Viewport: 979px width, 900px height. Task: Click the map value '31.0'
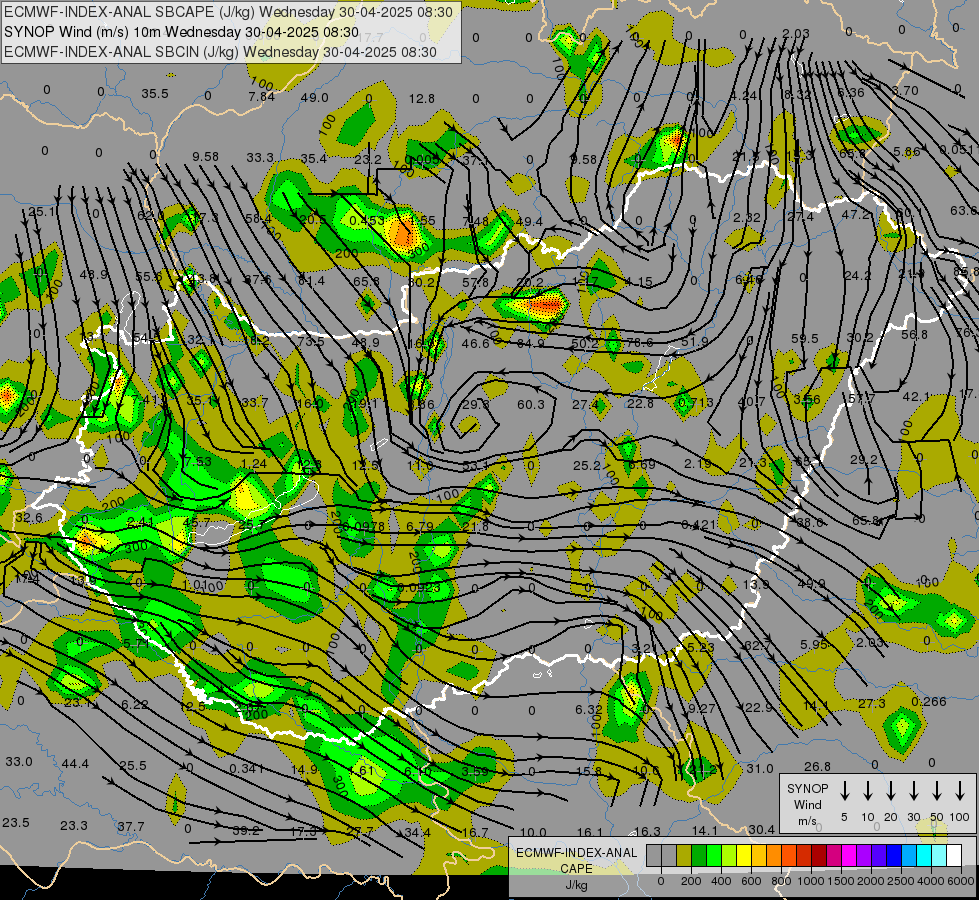[760, 768]
